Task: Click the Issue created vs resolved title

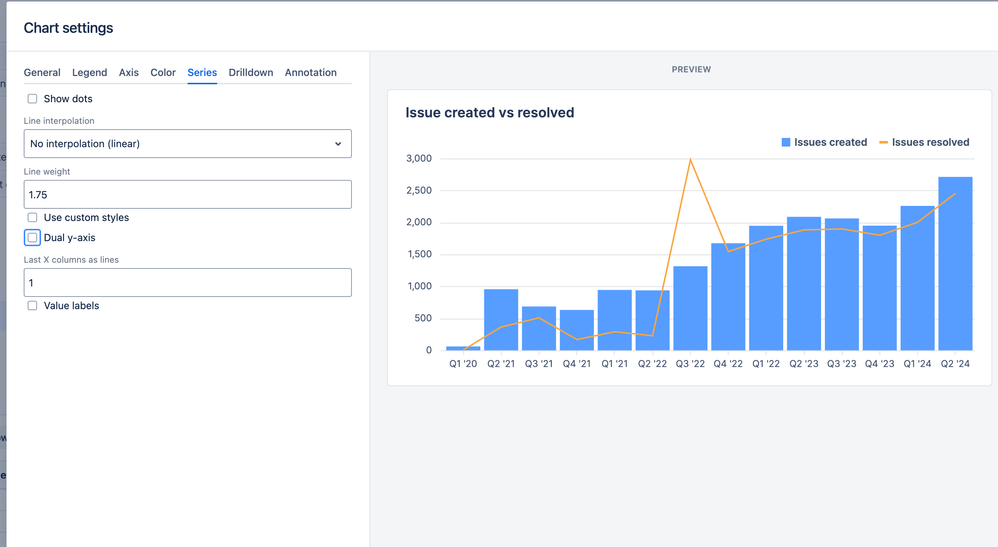Action: click(x=489, y=113)
